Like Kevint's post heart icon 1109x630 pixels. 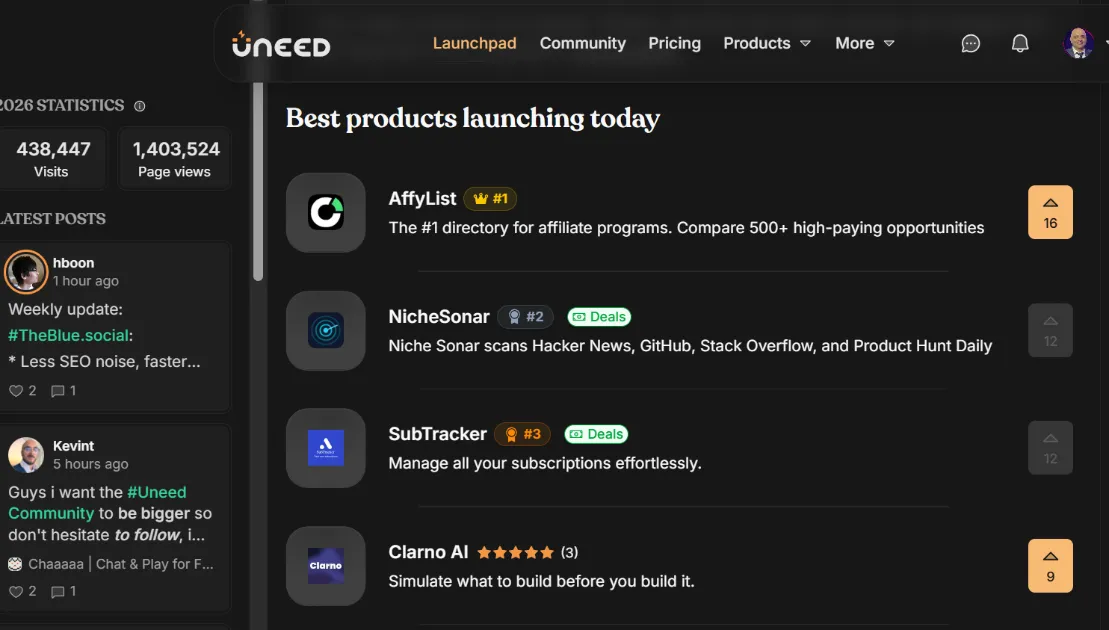[x=16, y=591]
